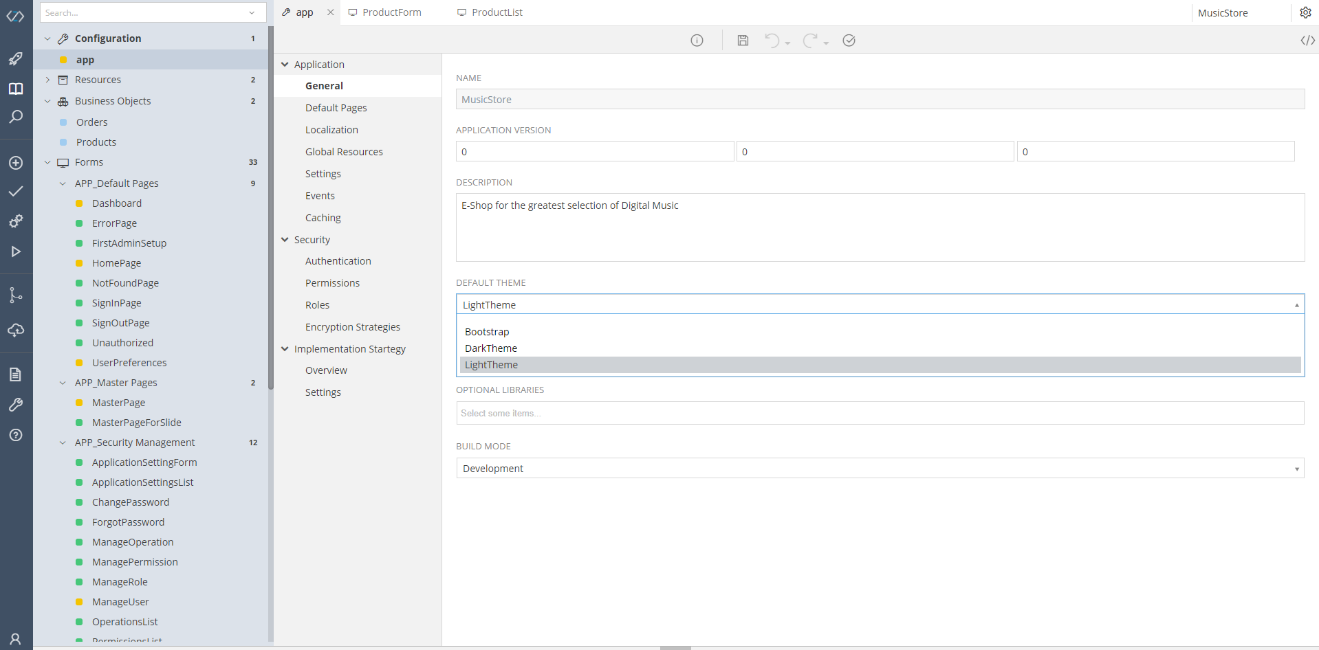Open the code view icon at top right
1319x650 pixels.
pyautogui.click(x=1308, y=40)
